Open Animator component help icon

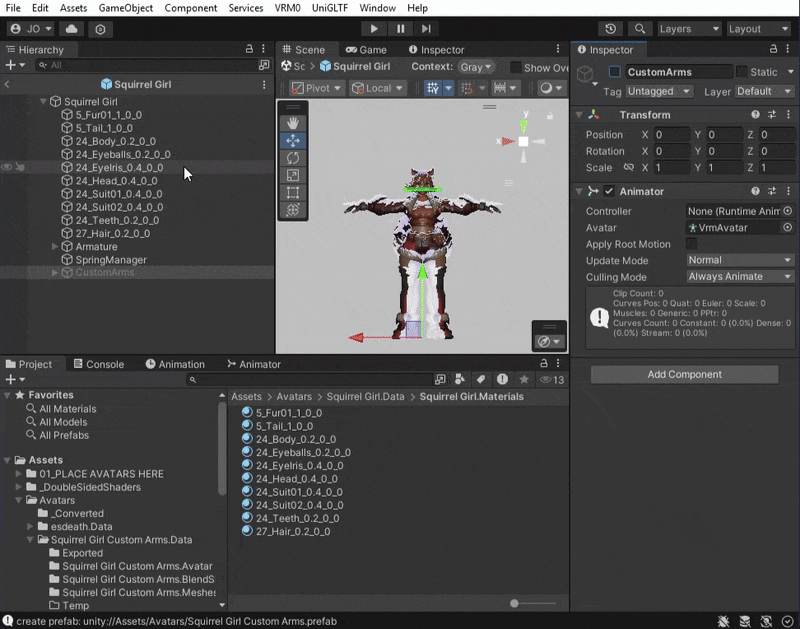pos(755,191)
